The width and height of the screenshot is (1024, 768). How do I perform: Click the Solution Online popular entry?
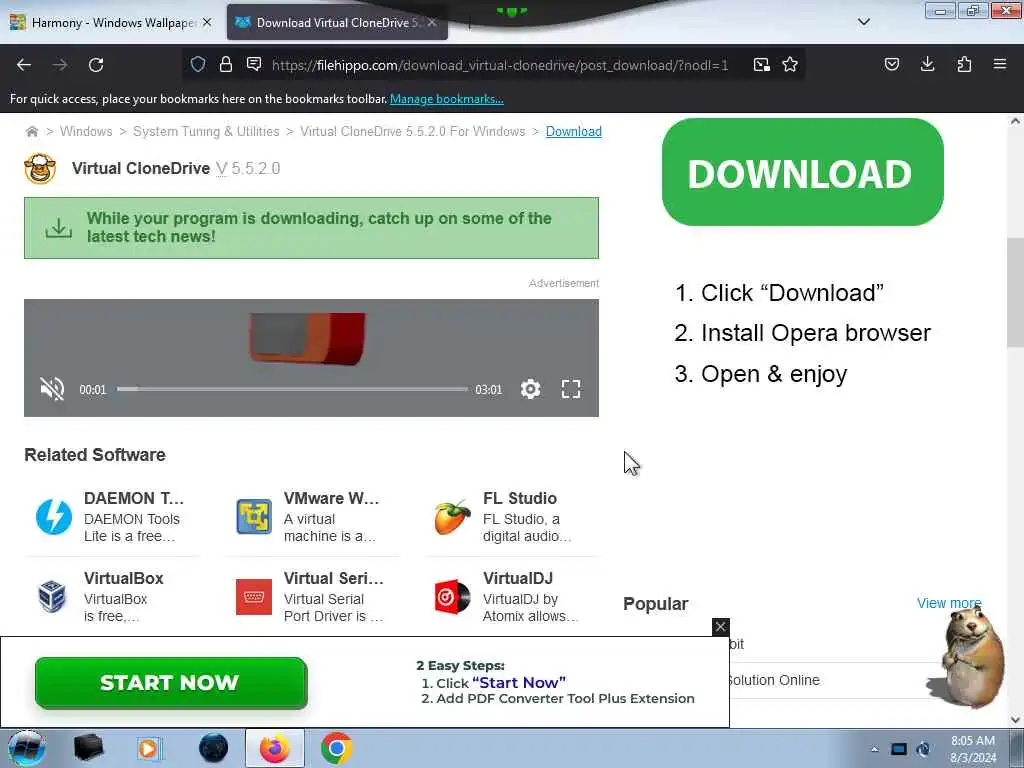(775, 680)
